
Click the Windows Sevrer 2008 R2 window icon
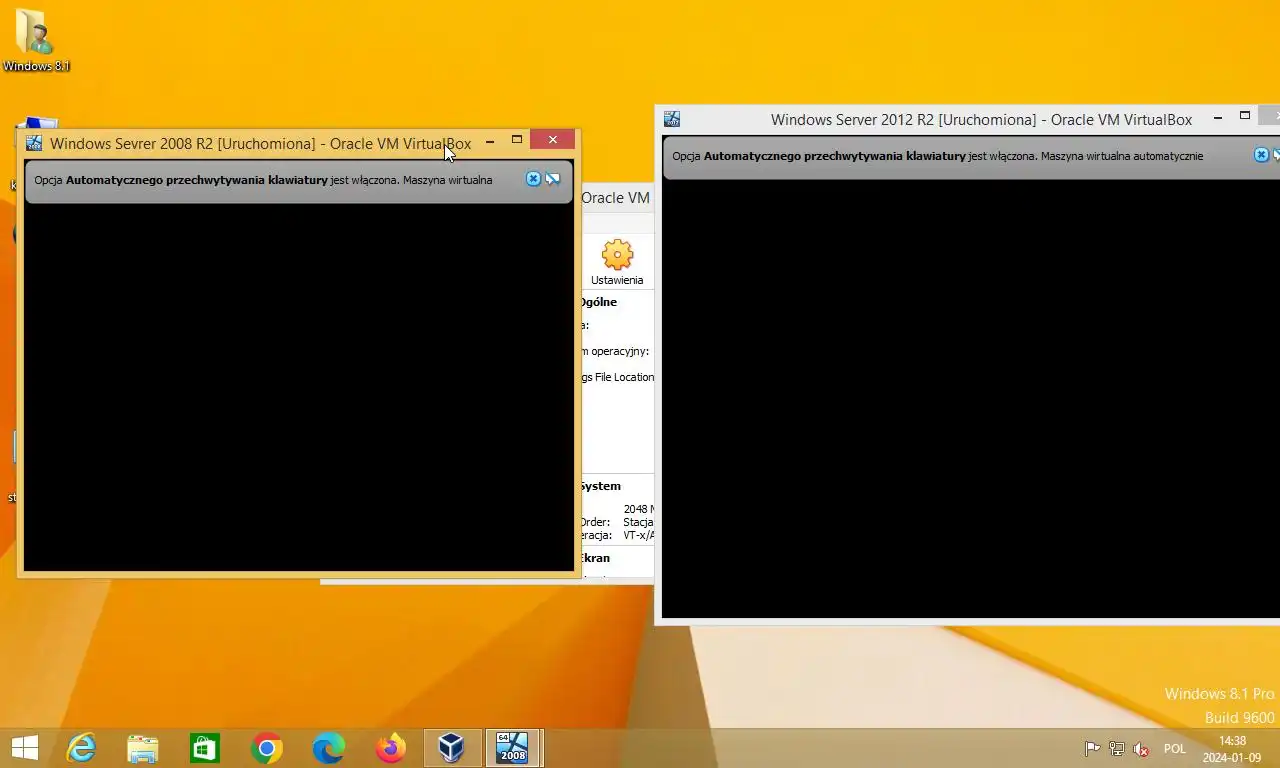tap(34, 143)
